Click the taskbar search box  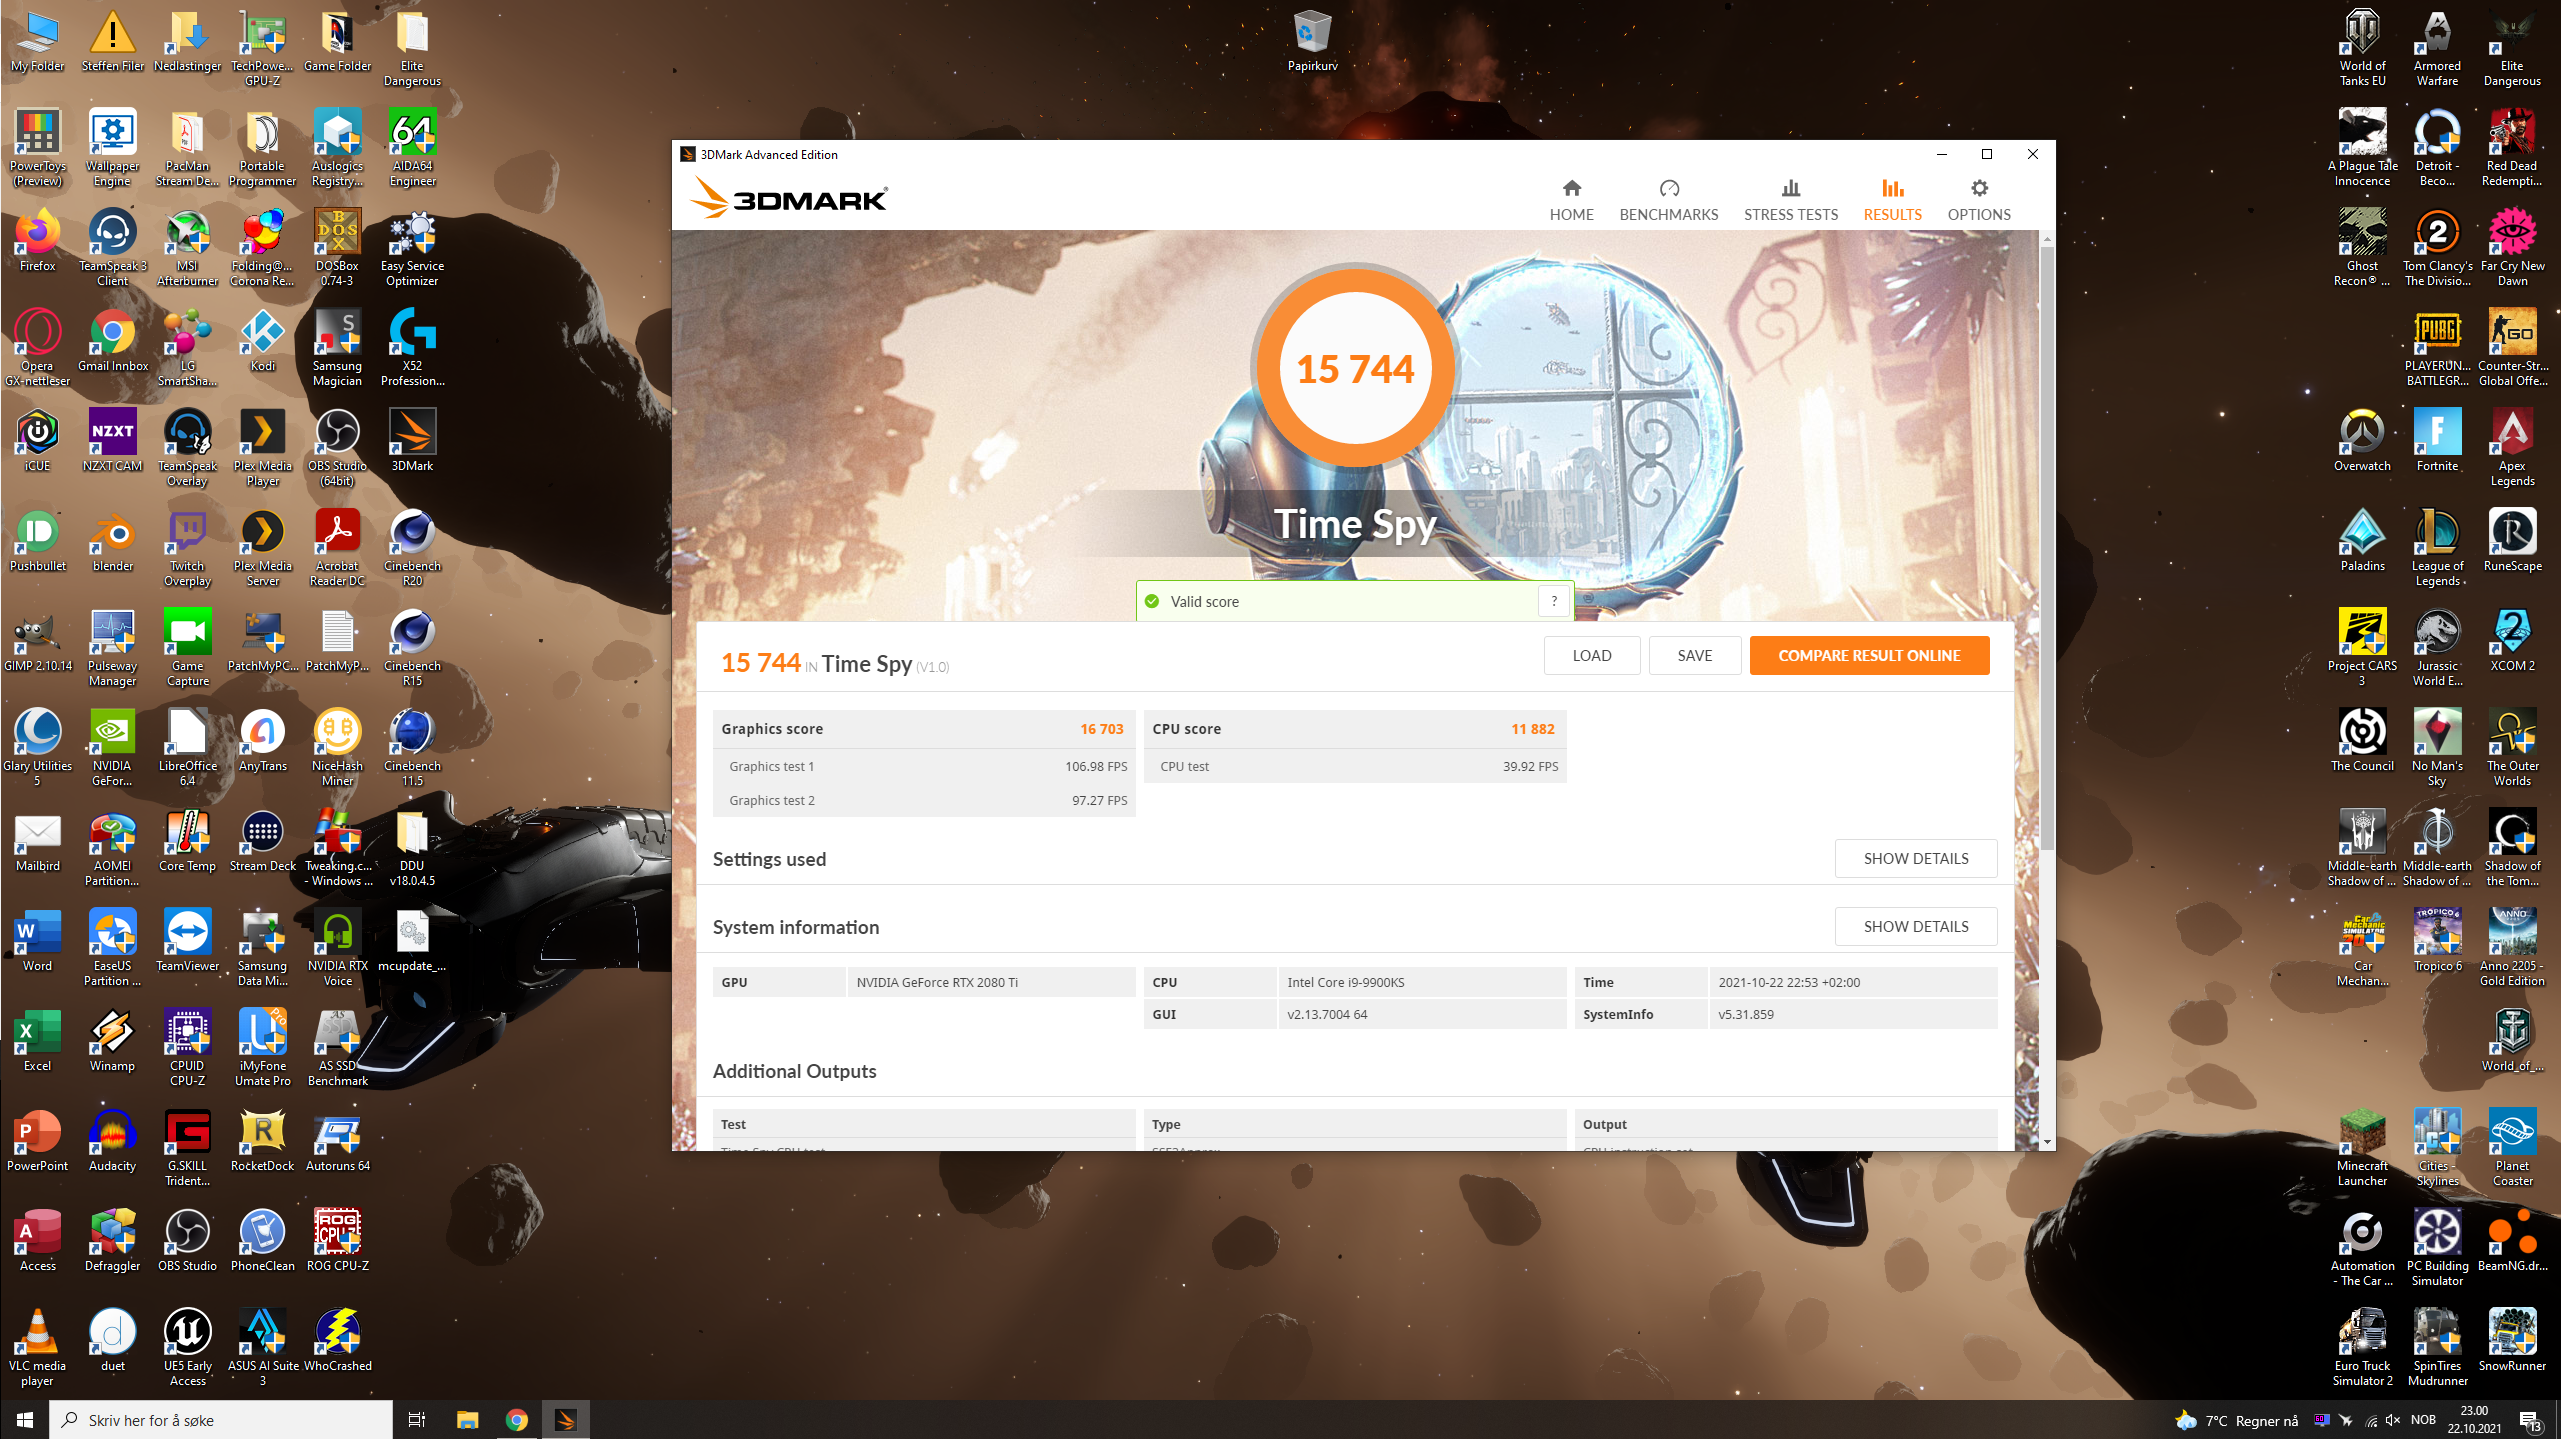[x=221, y=1419]
